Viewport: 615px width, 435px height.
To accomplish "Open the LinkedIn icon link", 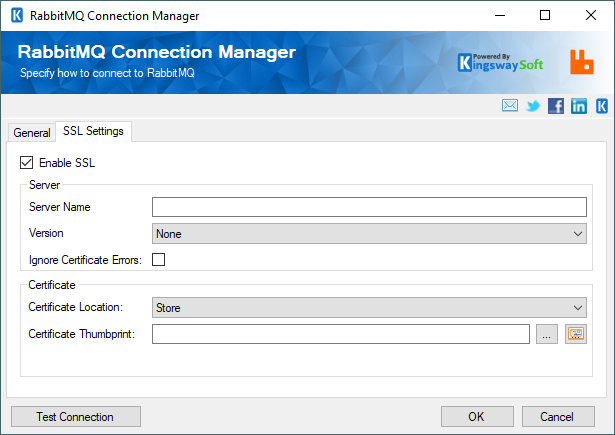I will point(579,106).
